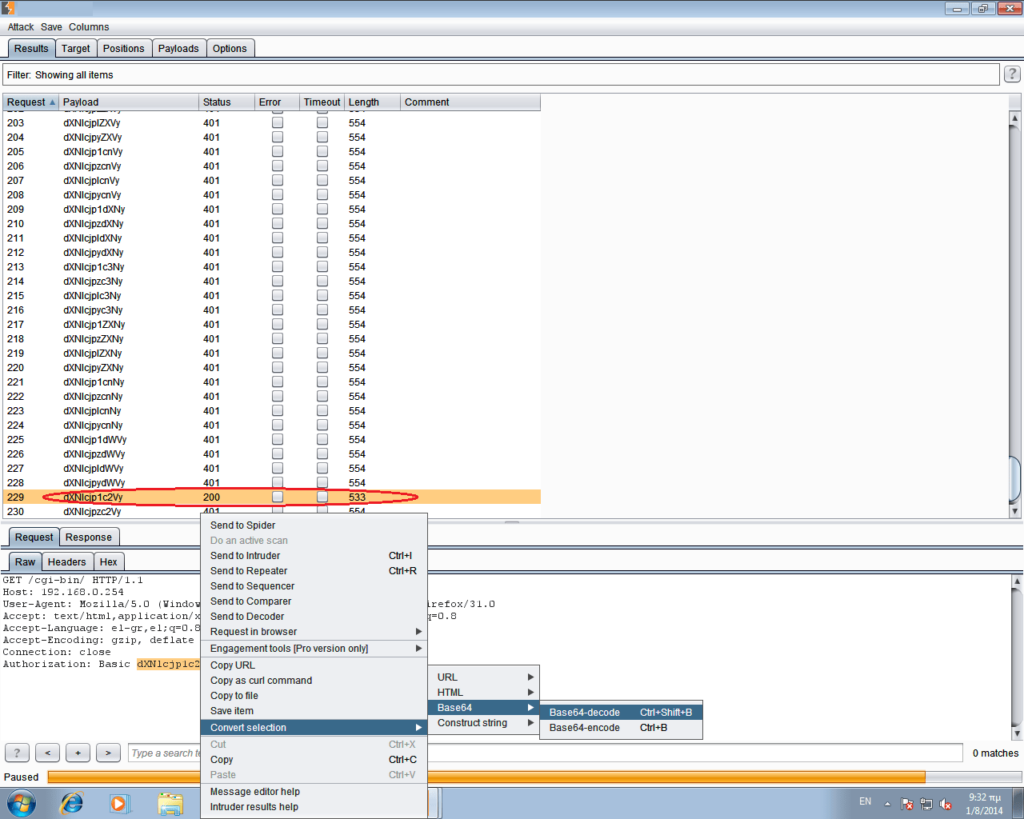This screenshot has width=1024, height=819.
Task: Open the Columns menu
Action: 89,27
